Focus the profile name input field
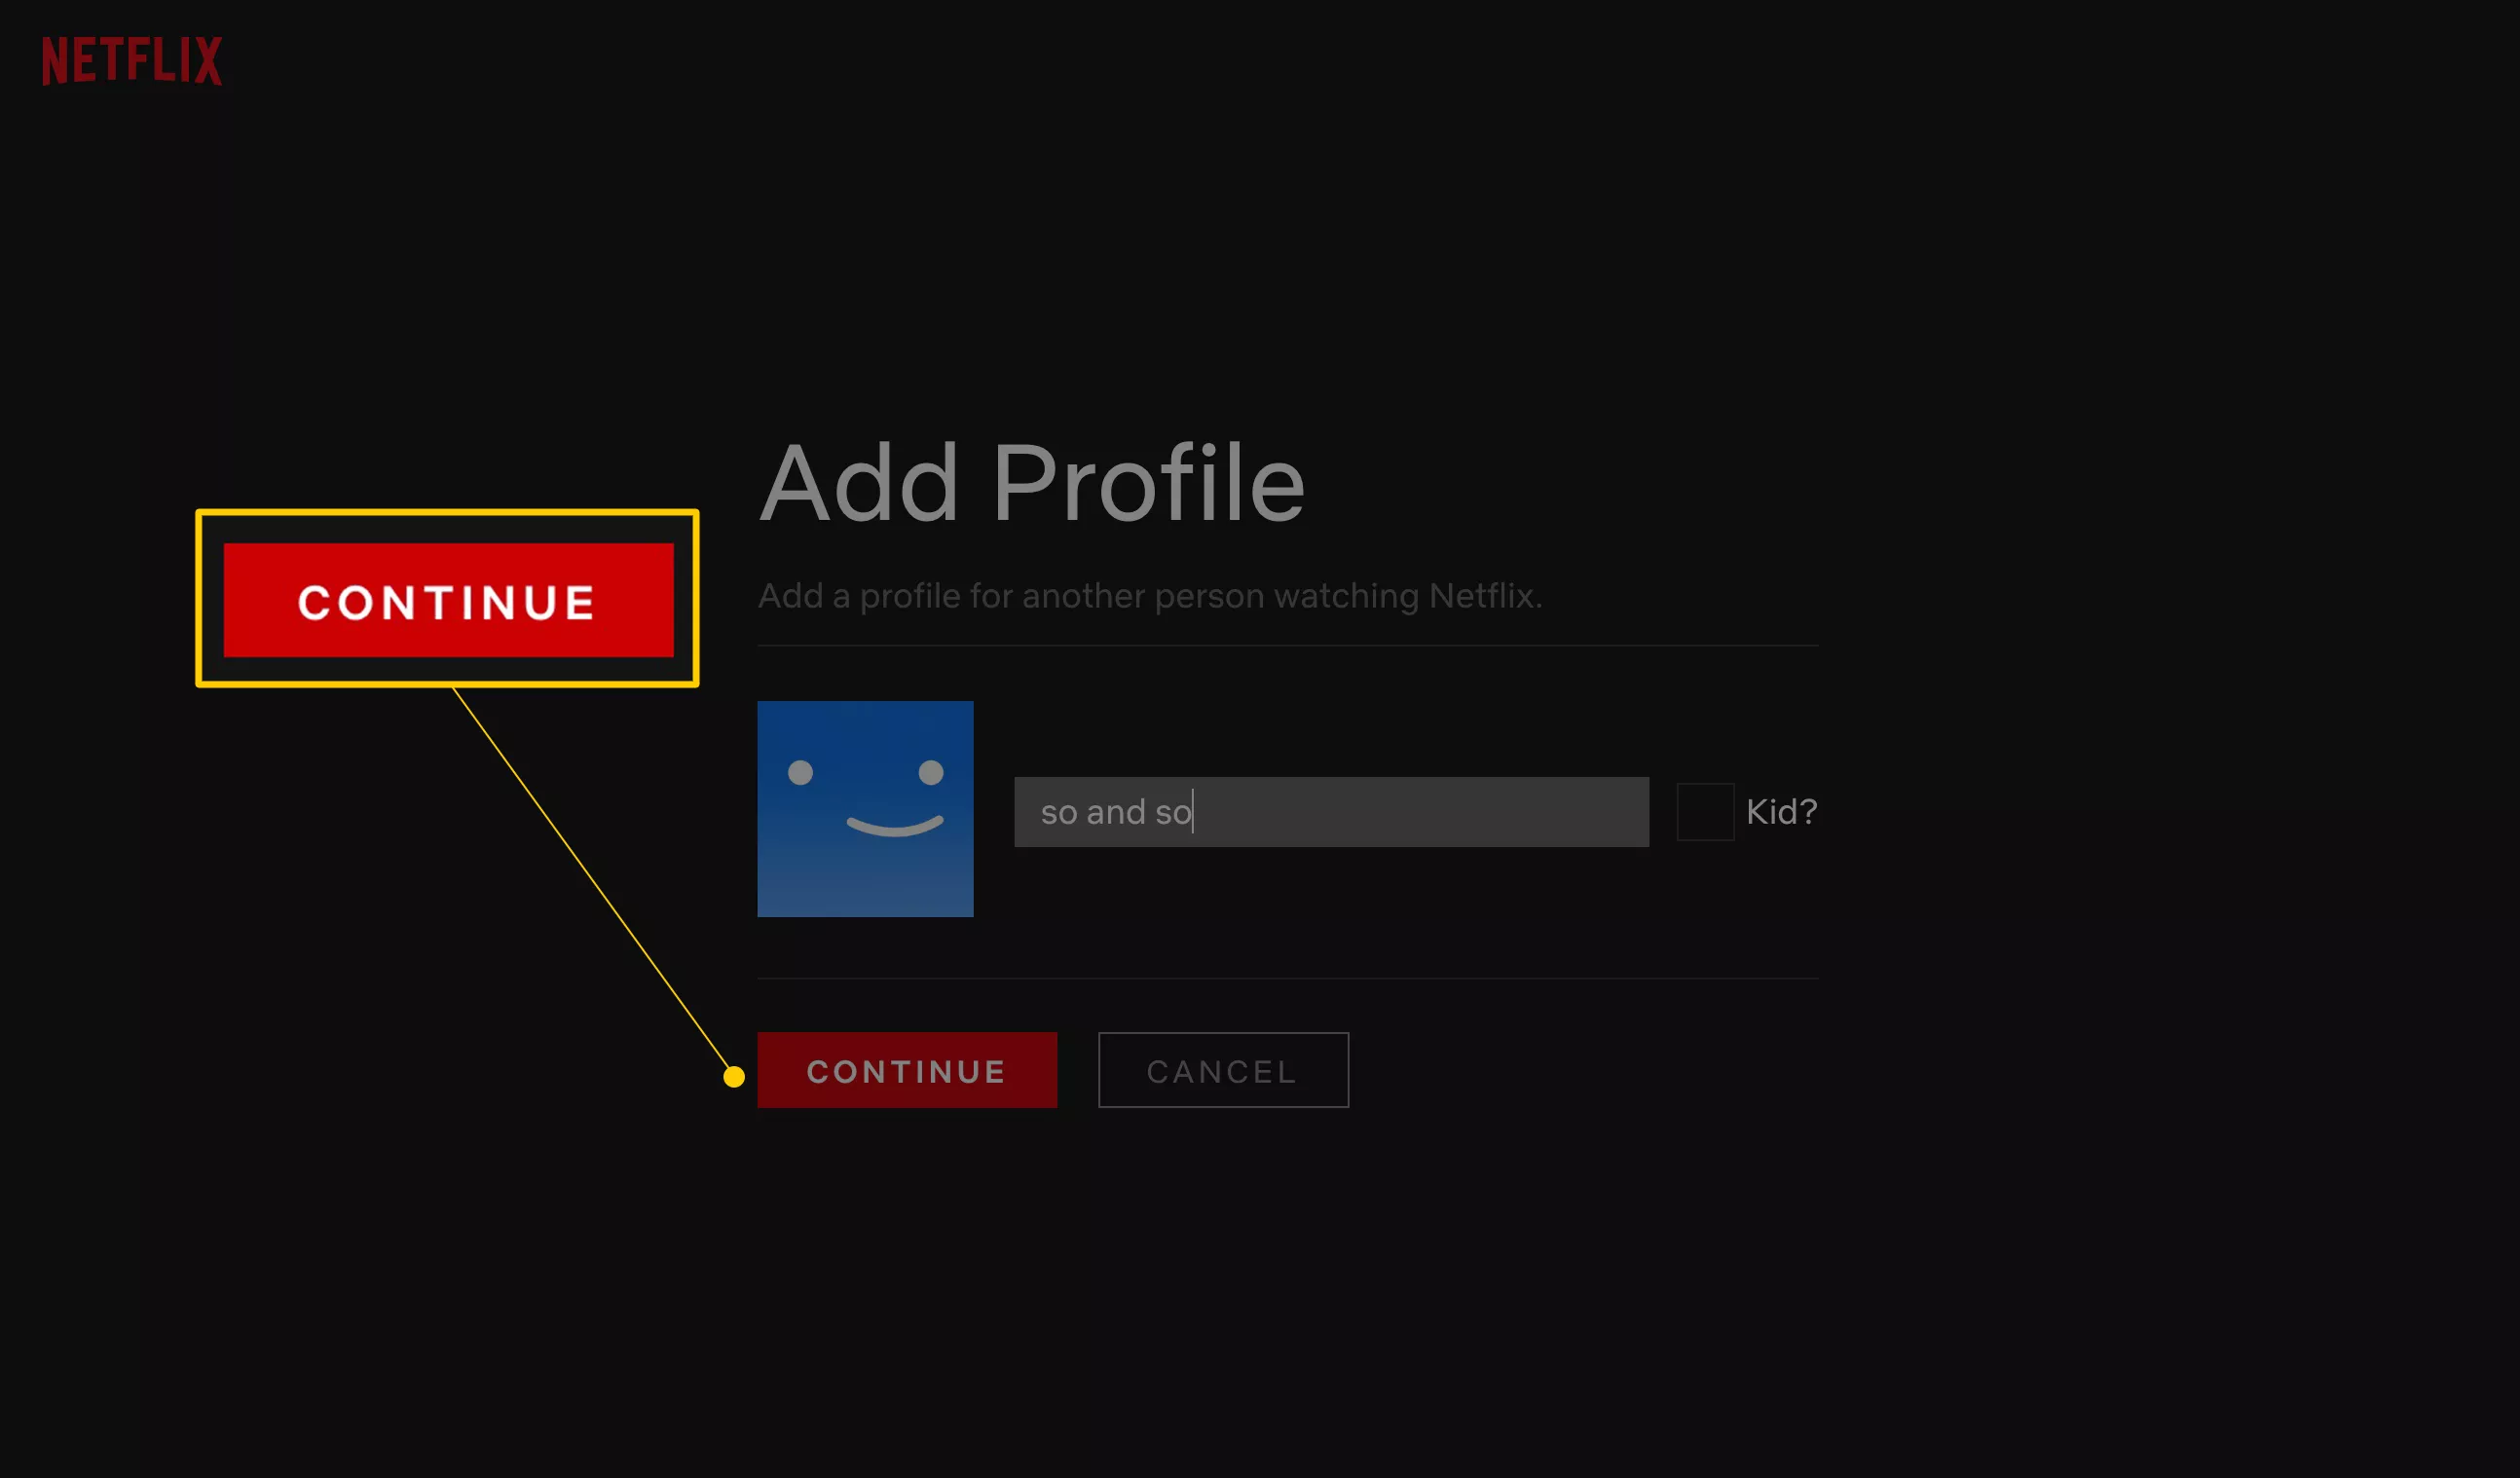Screen dimensions: 2520x1478 pyautogui.click(x=1331, y=812)
